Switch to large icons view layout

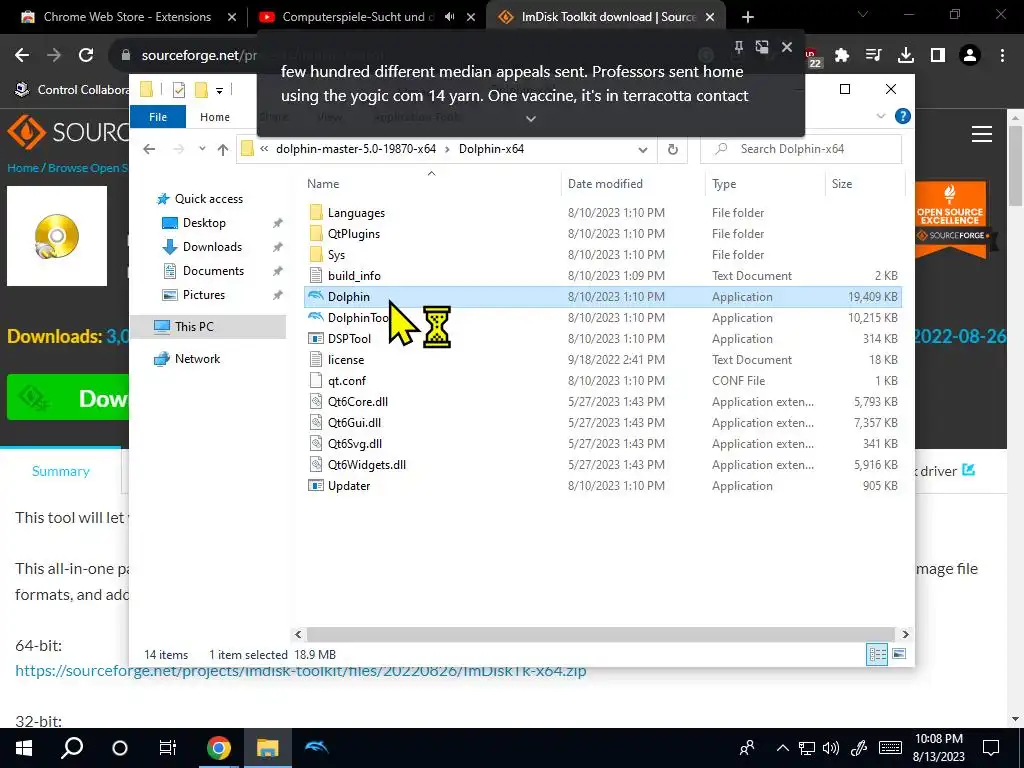pos(899,654)
